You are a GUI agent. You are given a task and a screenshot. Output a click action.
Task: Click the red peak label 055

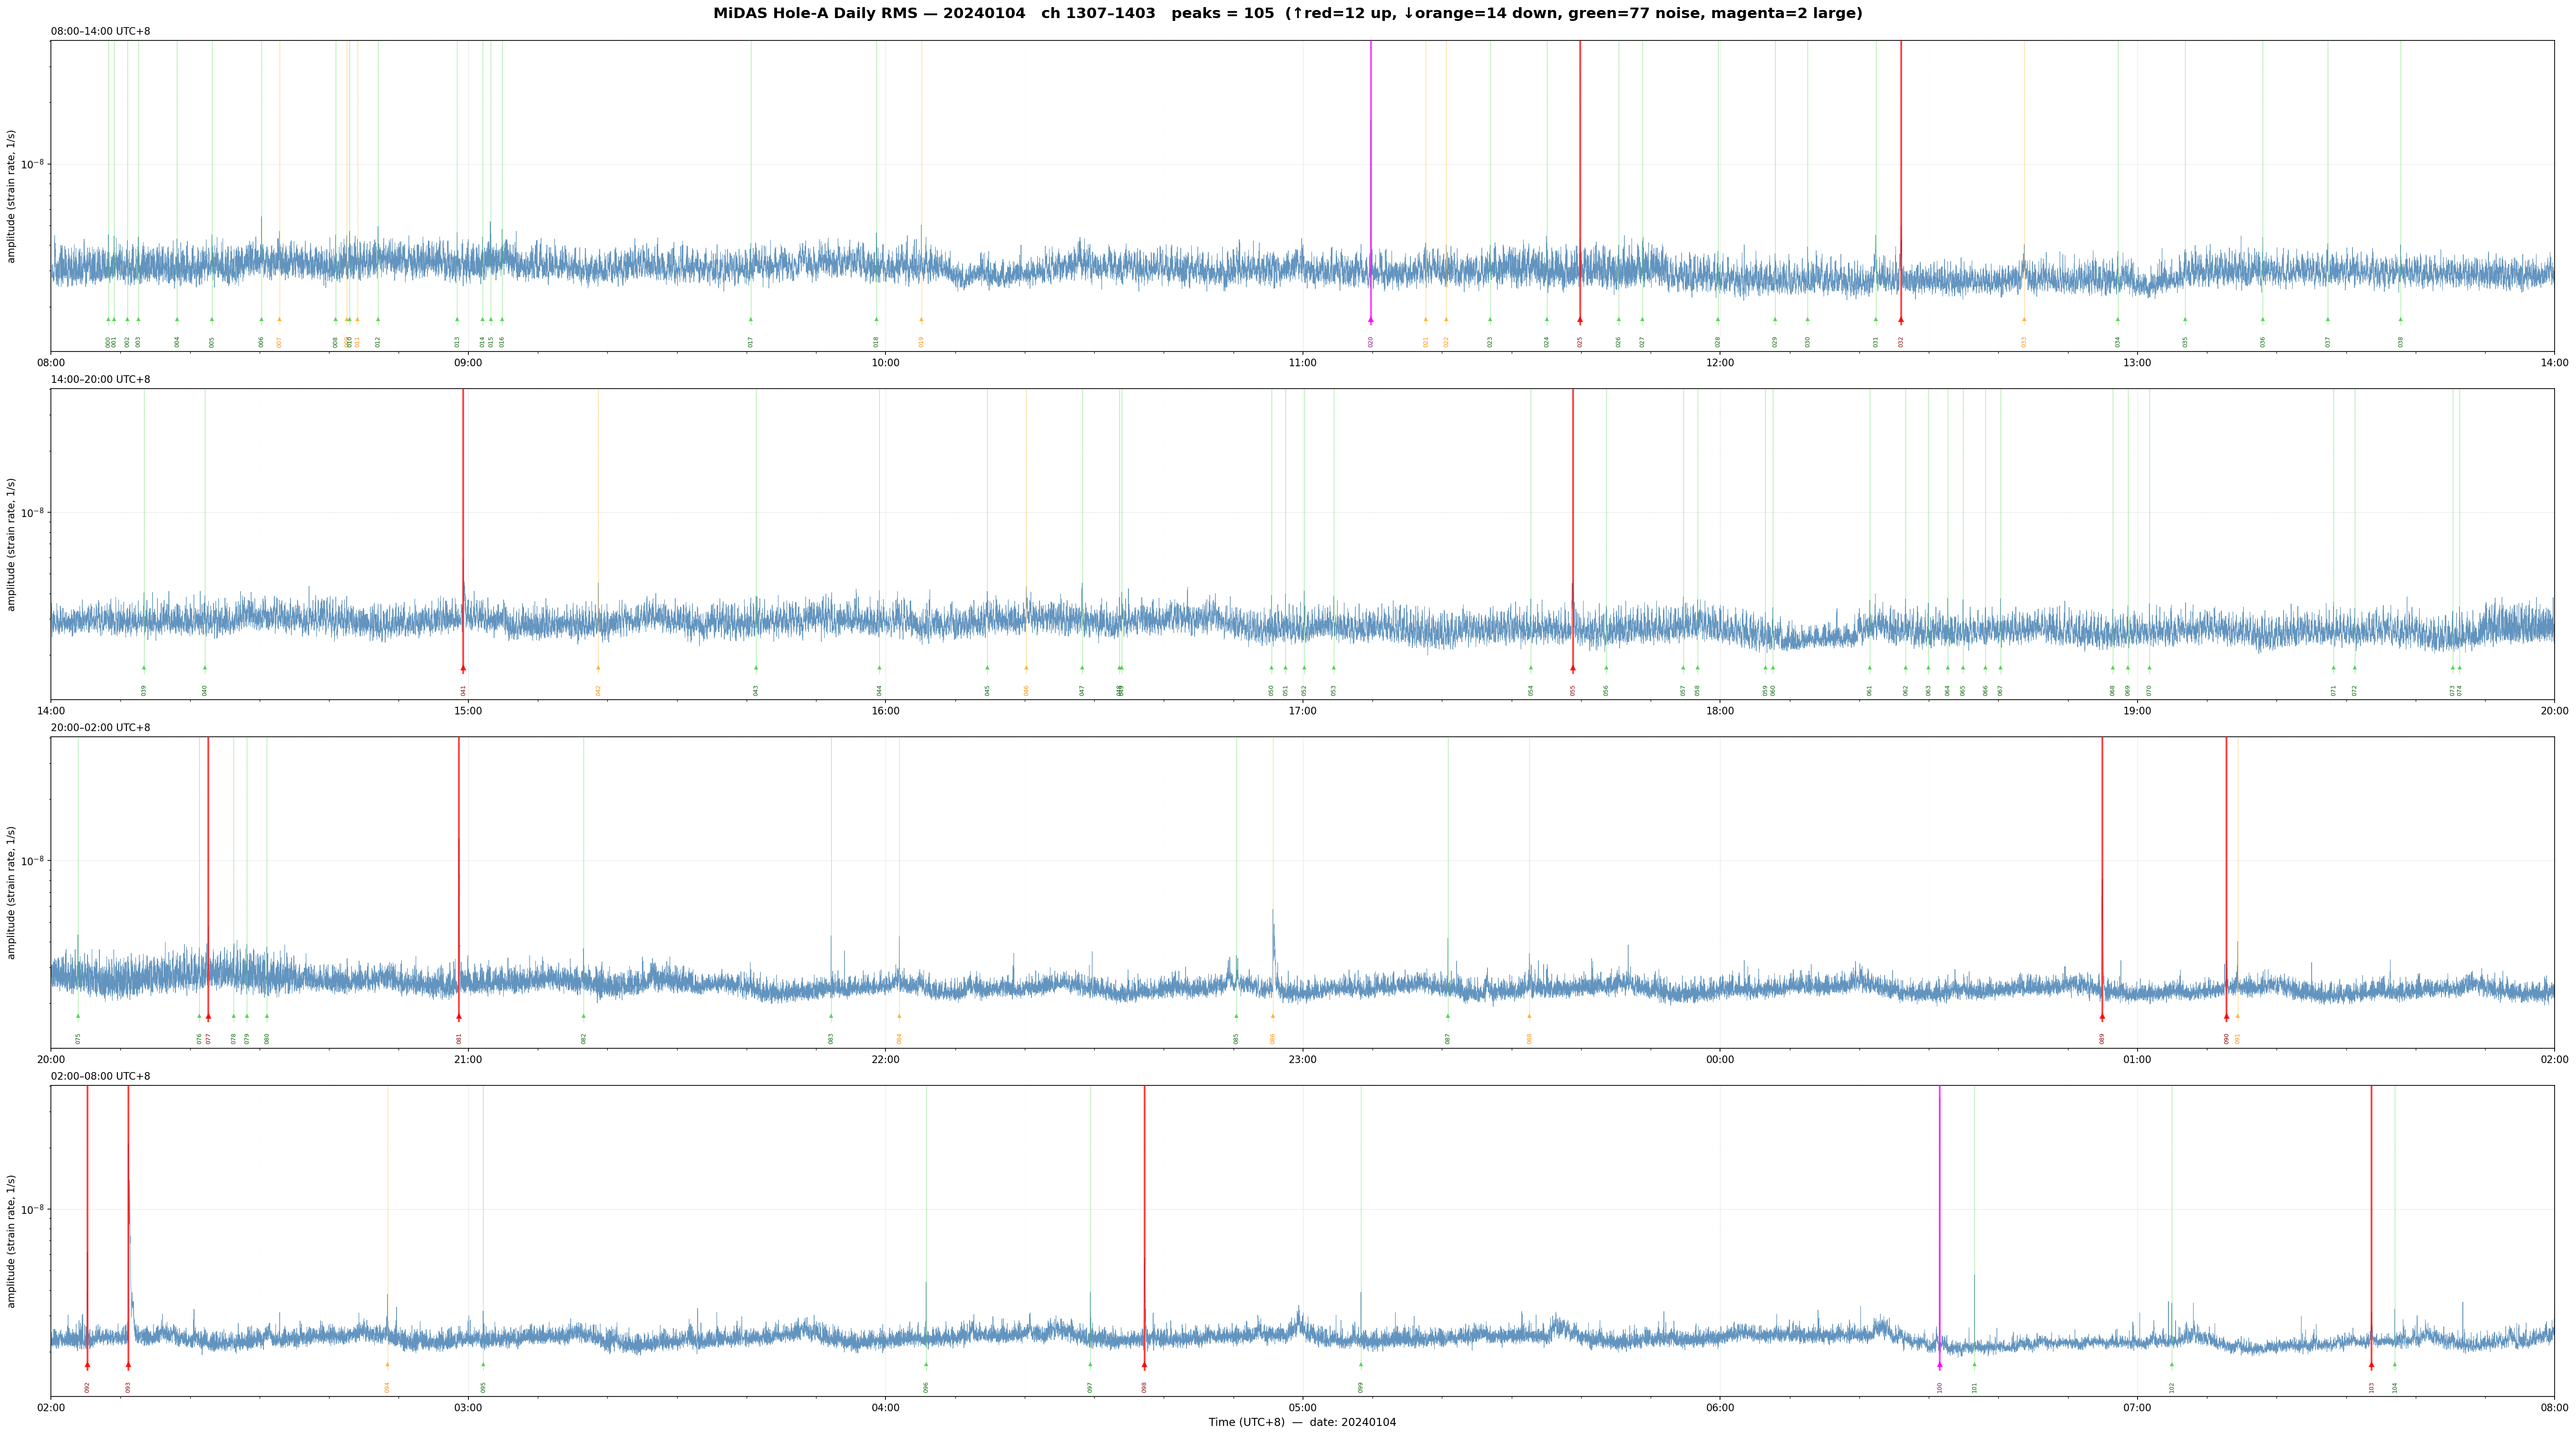pyautogui.click(x=1572, y=690)
